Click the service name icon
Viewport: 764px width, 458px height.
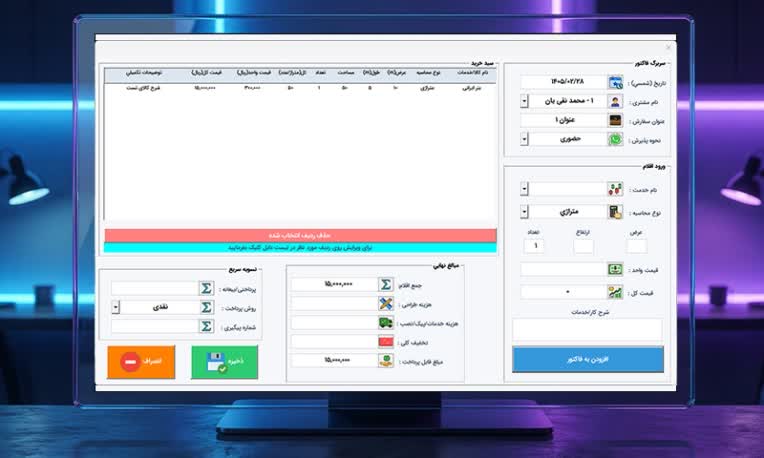pos(615,189)
